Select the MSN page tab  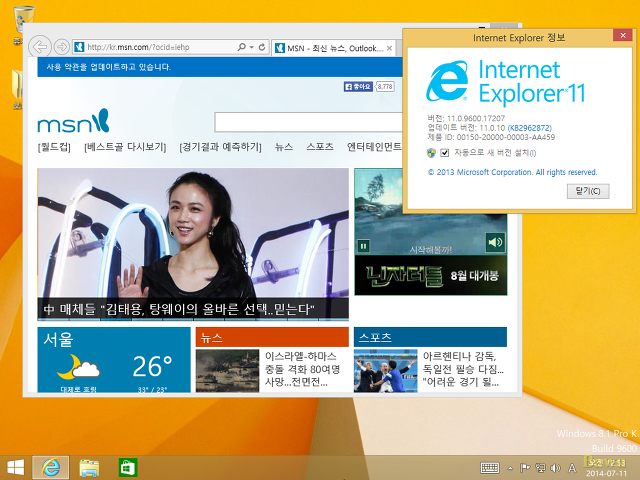tap(333, 48)
